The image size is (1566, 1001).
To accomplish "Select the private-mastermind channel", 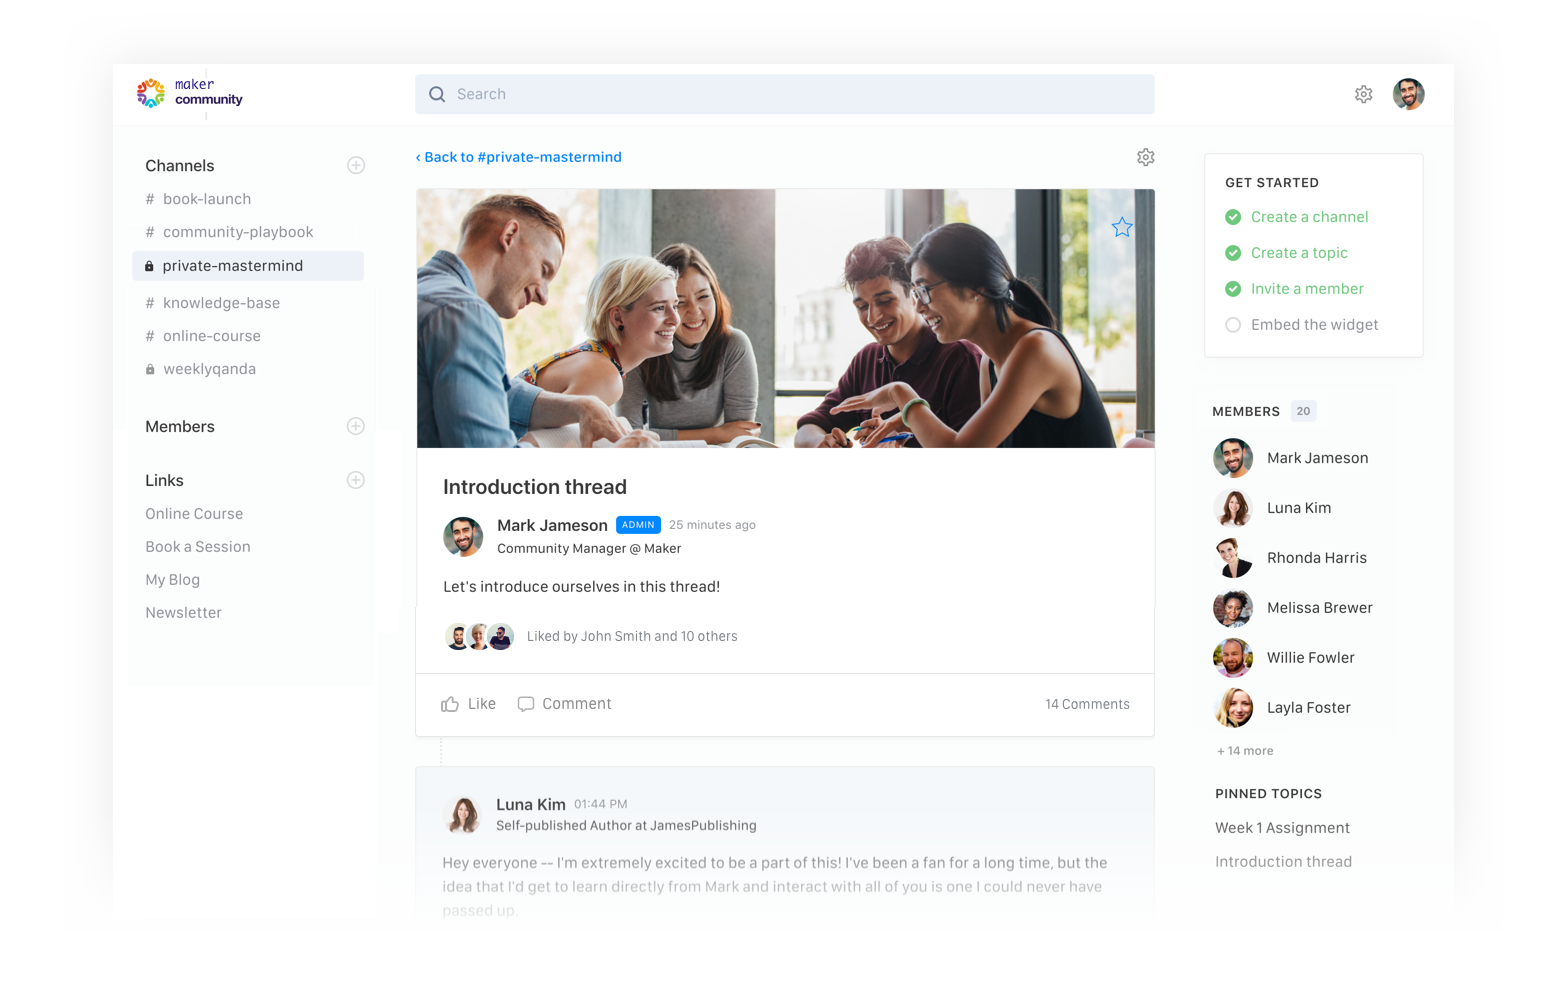I will (248, 266).
